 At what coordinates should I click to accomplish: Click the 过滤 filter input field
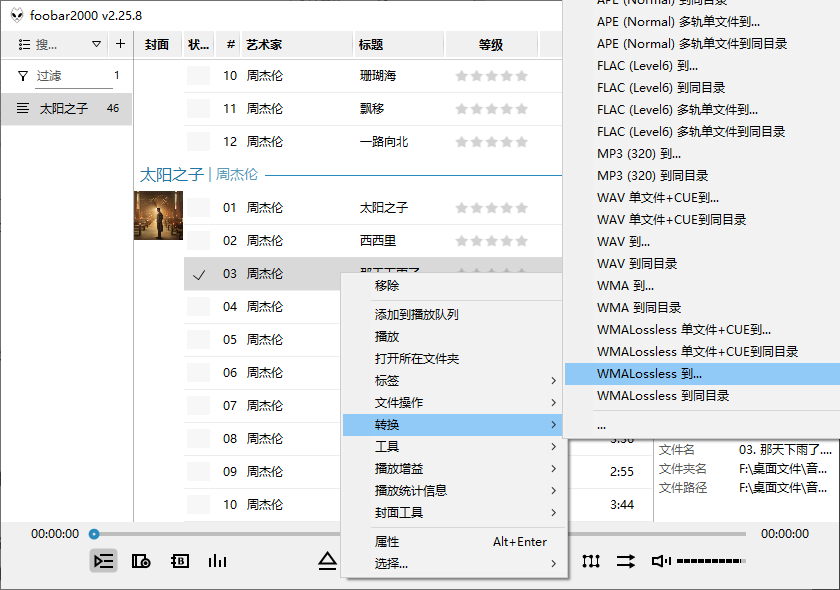74,76
